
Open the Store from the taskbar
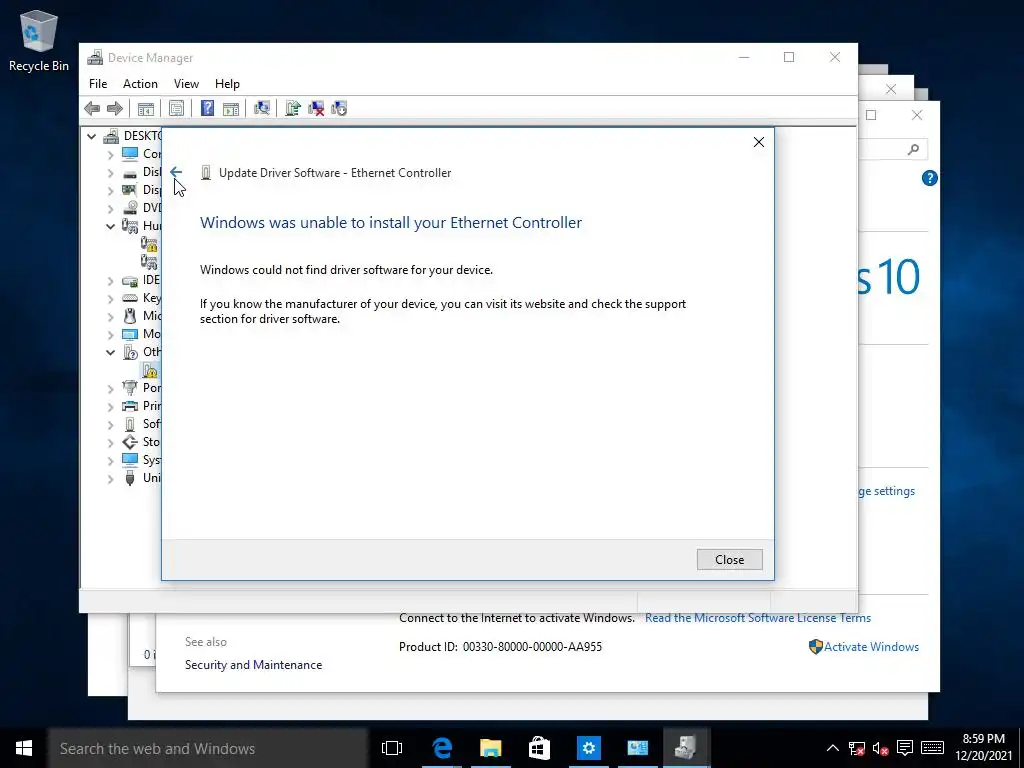click(539, 748)
